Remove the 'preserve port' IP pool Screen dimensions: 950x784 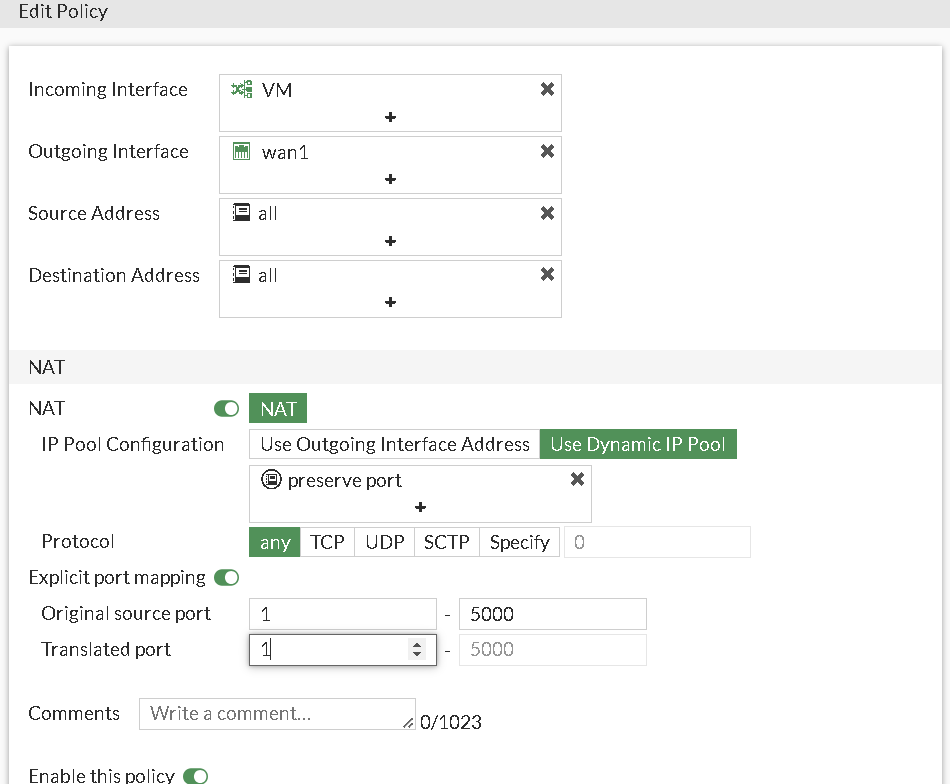[577, 480]
